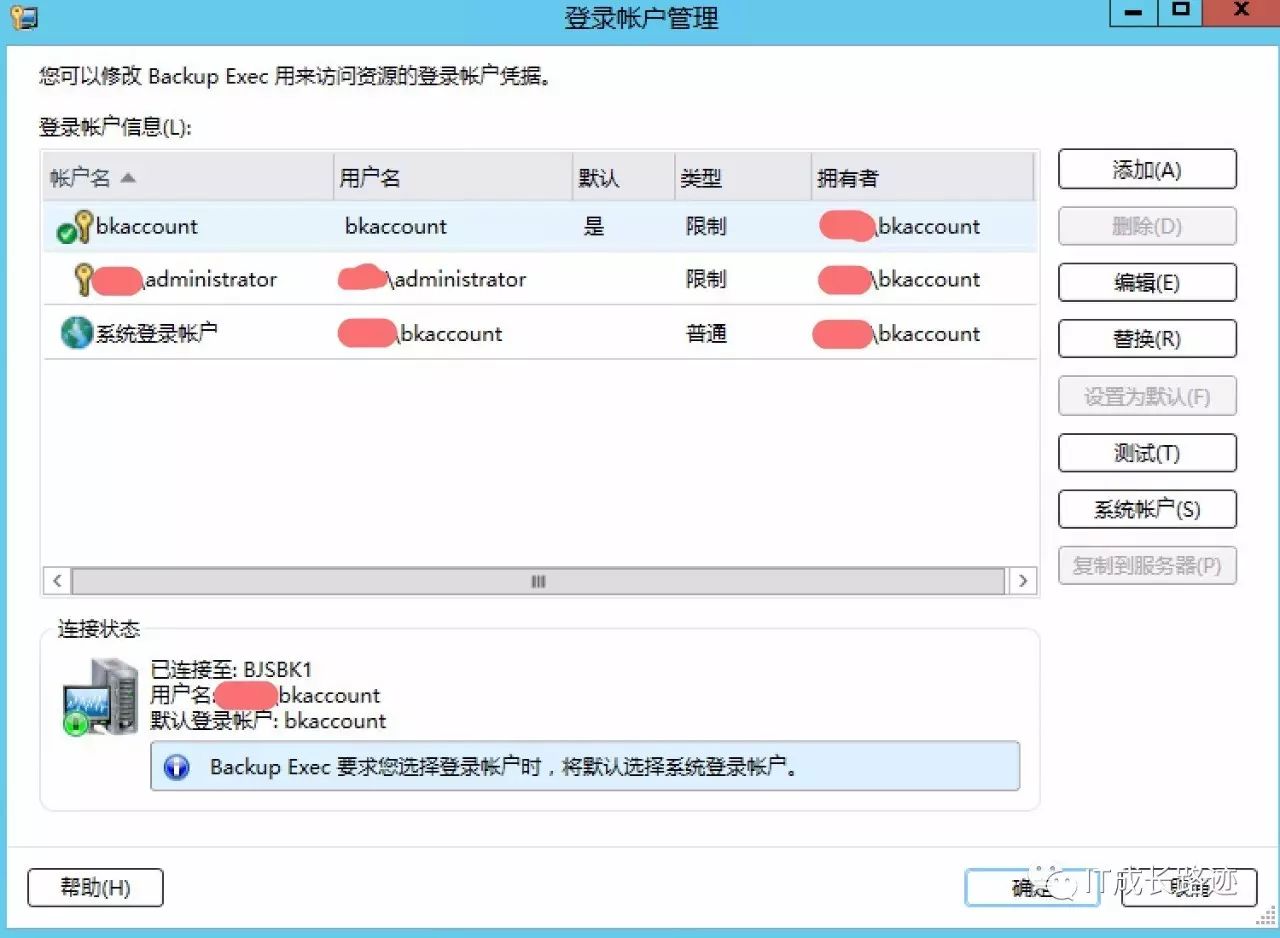Image resolution: width=1280 pixels, height=938 pixels.
Task: Minimize the 登录帐户管理 window
Action: [1134, 12]
